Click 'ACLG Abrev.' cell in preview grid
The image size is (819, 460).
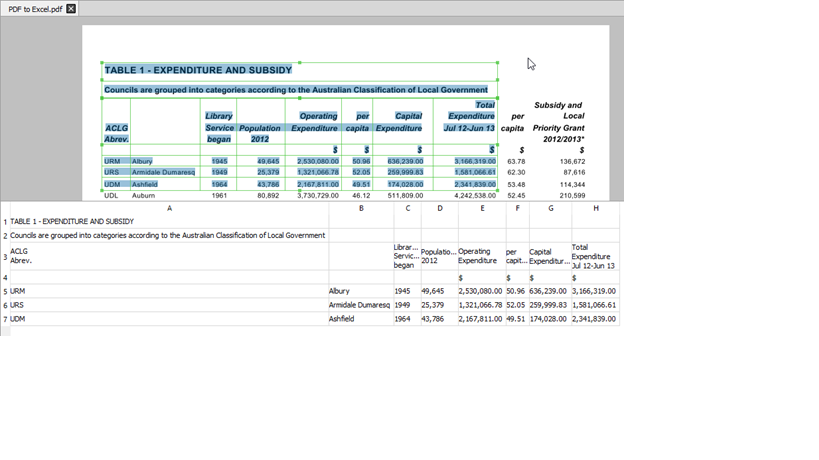[169, 256]
